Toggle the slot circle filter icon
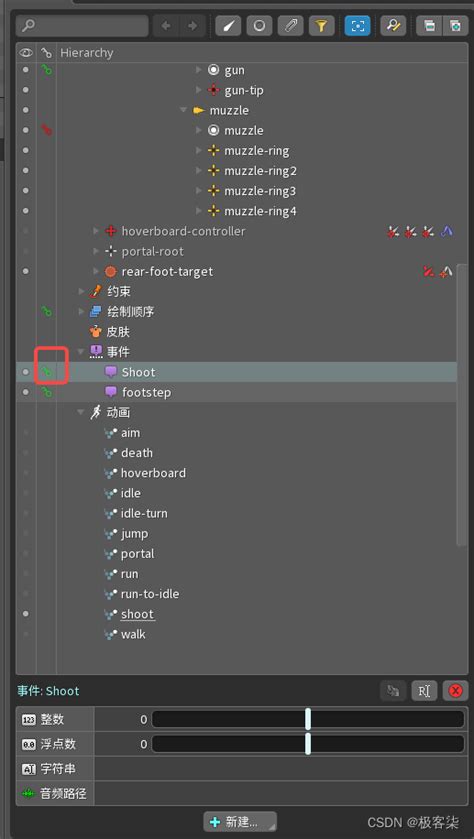 pos(259,26)
